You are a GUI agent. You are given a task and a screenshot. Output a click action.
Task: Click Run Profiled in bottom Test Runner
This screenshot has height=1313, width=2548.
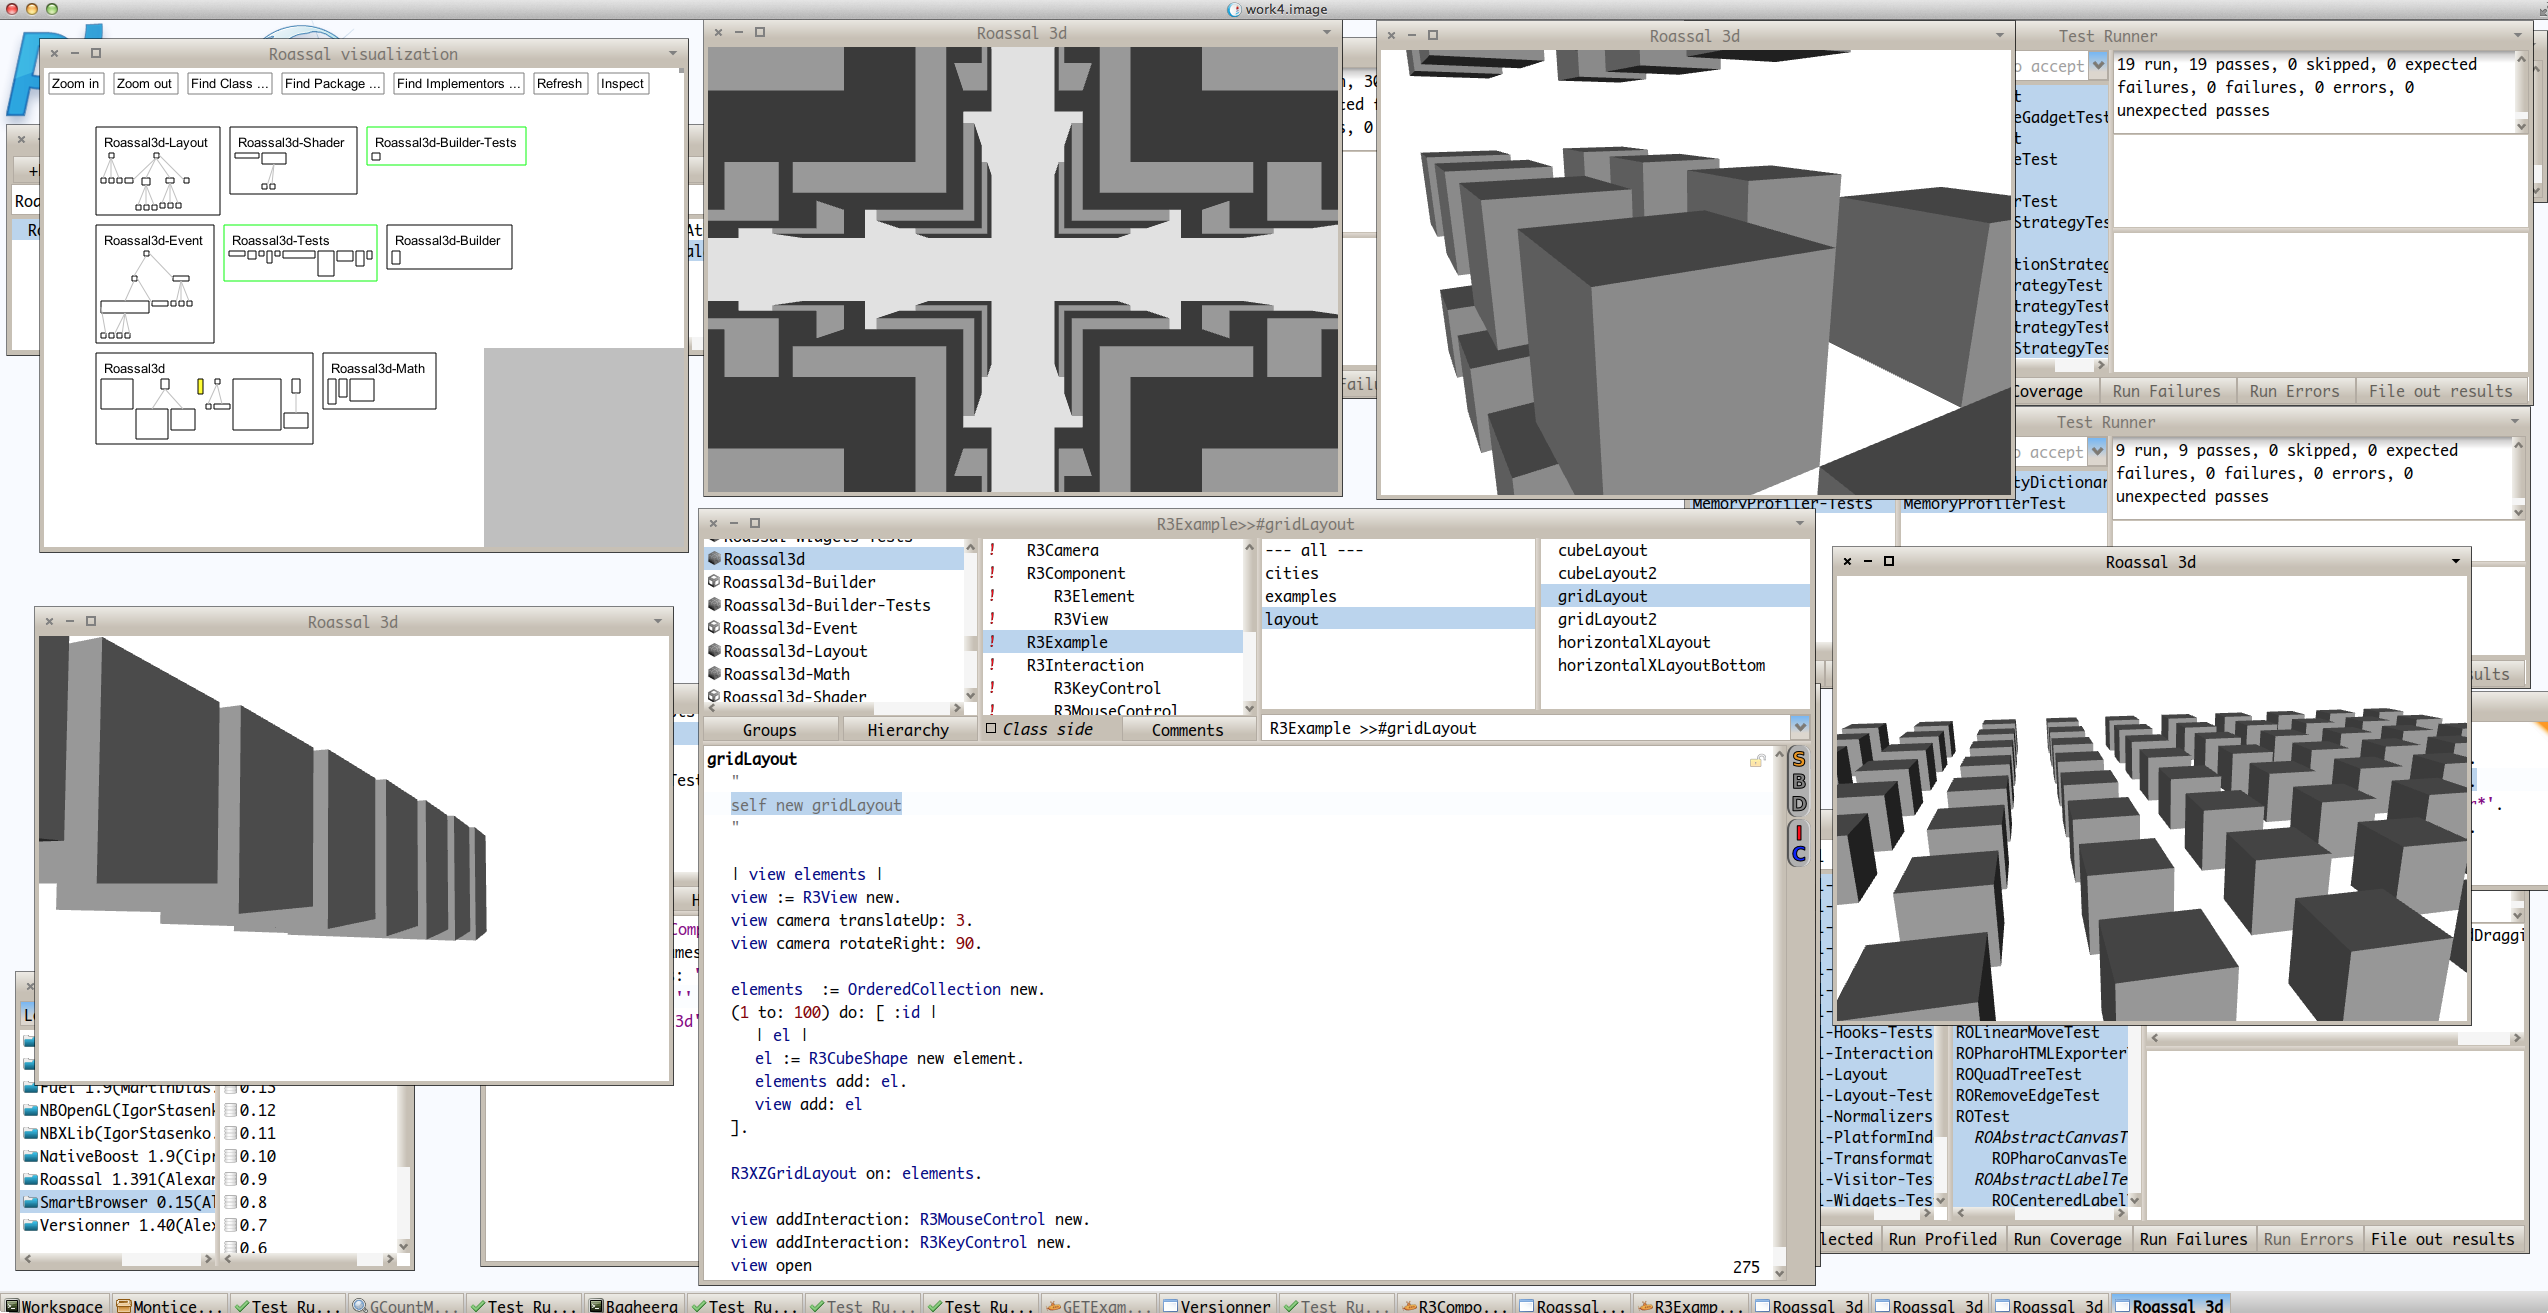1942,1239
